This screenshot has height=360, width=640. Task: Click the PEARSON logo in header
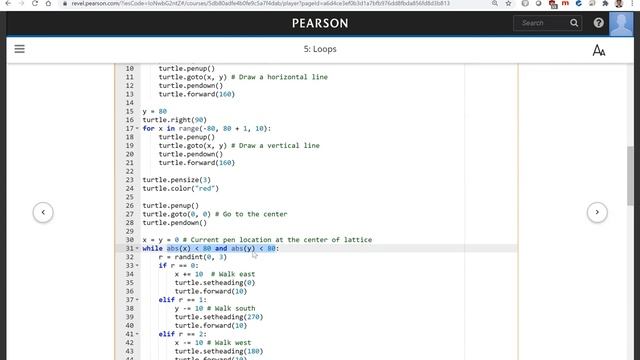[320, 23]
